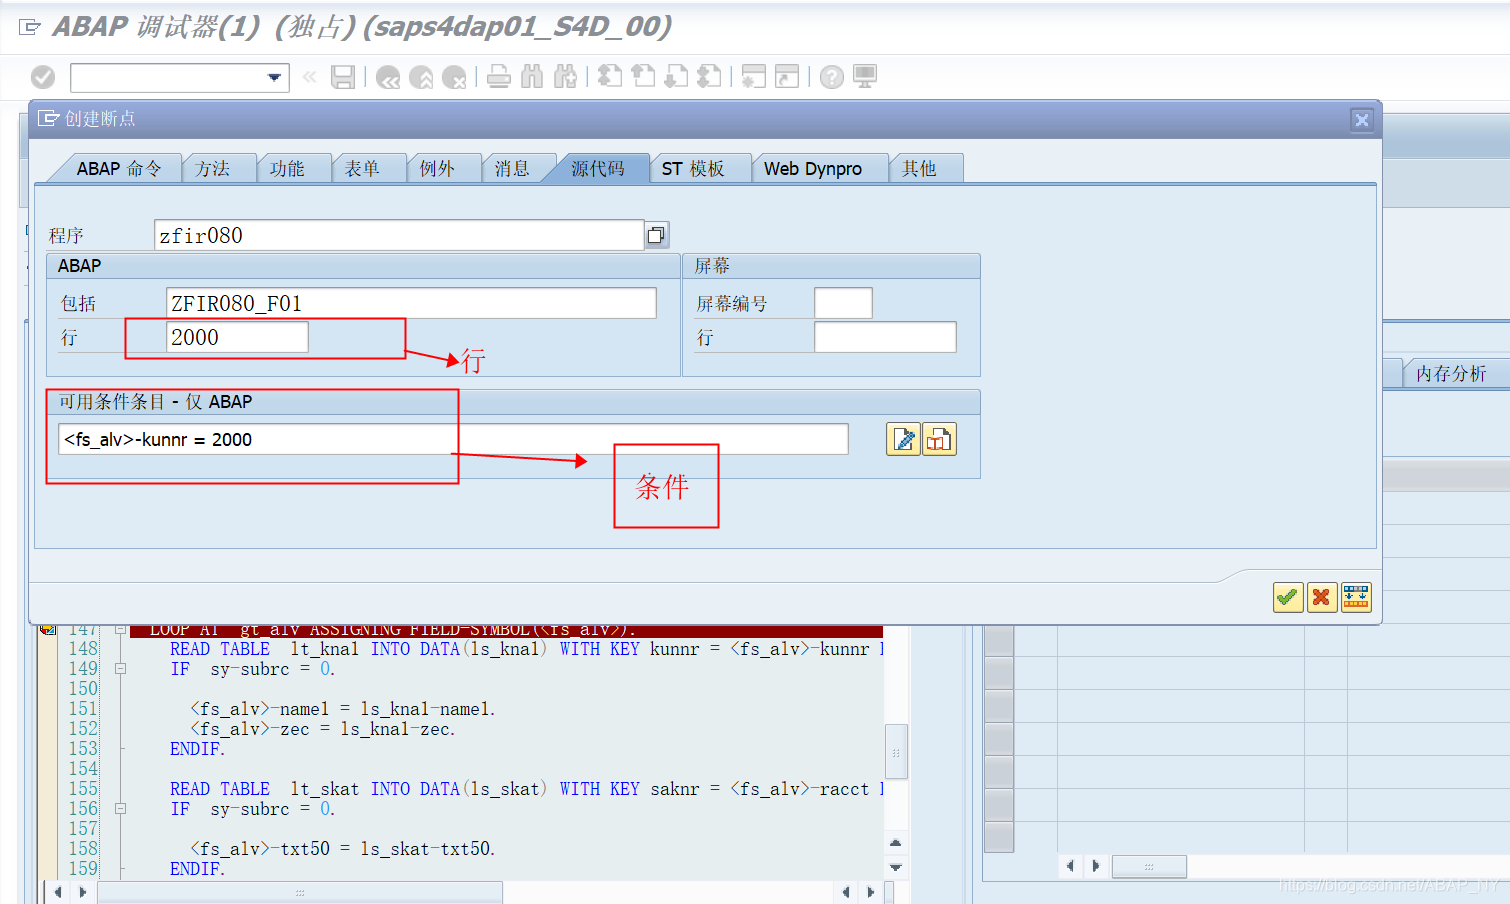
Task: Click the tab selection button beside the red X
Action: pos(1356,597)
